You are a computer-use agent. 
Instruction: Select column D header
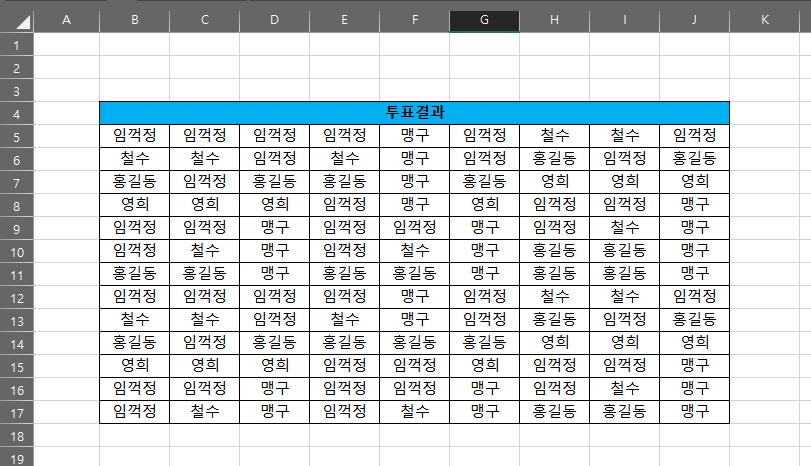[x=274, y=20]
